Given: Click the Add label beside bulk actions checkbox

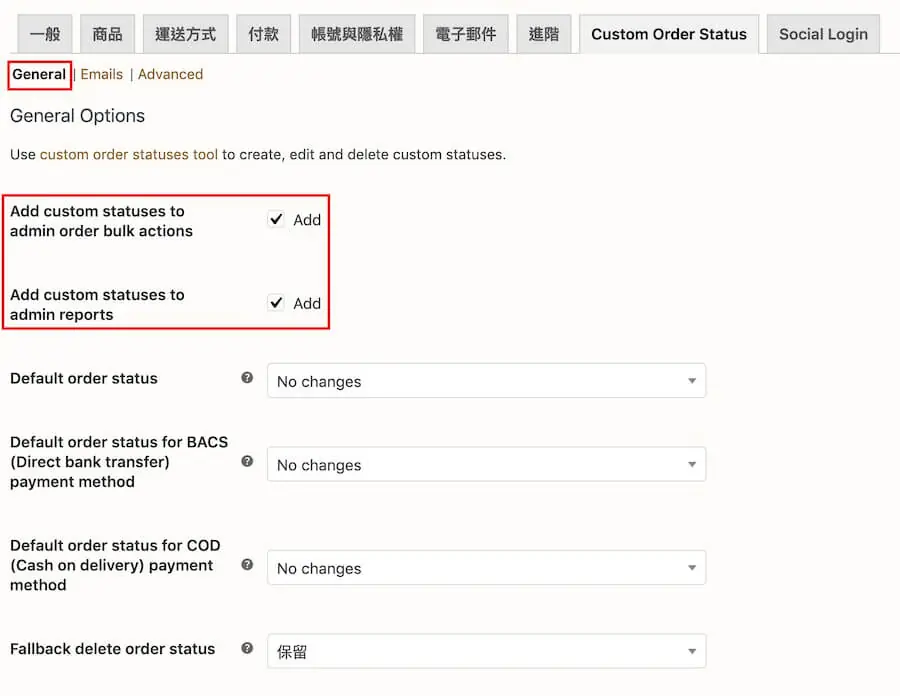Looking at the screenshot, I should (x=307, y=220).
